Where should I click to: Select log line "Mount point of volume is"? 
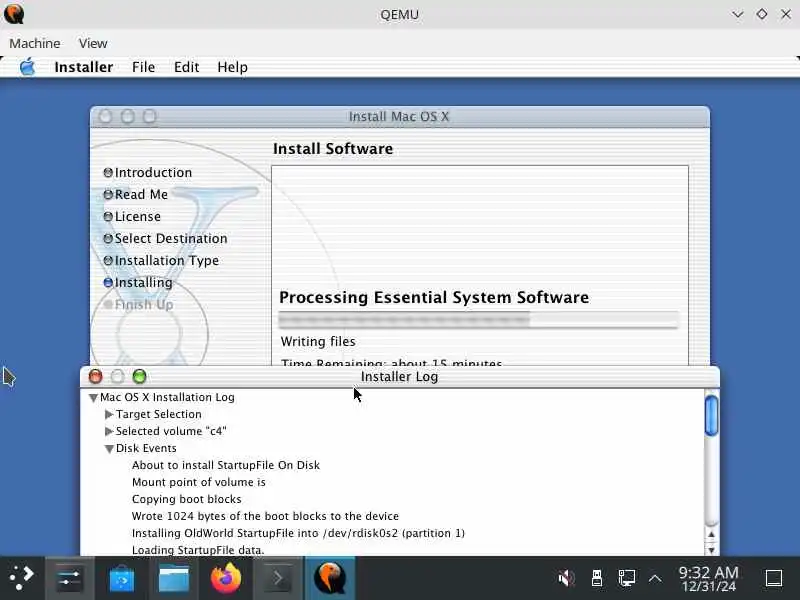(198, 482)
